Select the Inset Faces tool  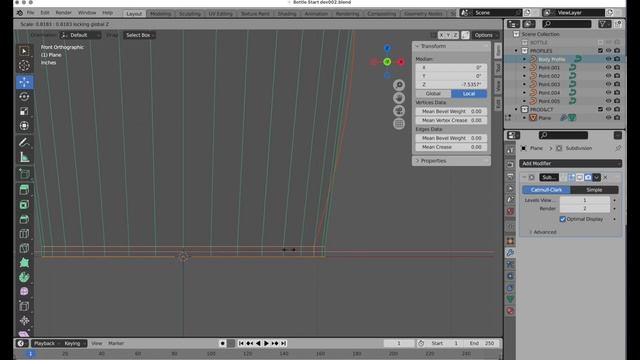pyautogui.click(x=24, y=204)
